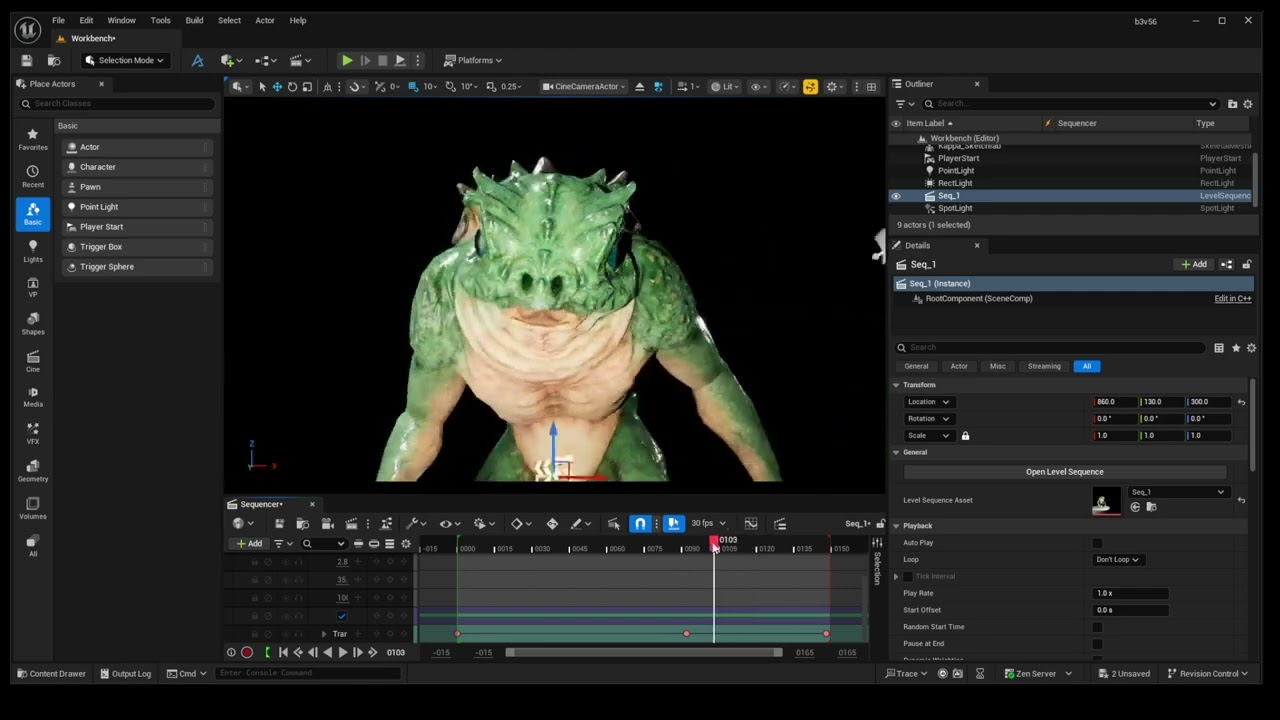Viewport: 1280px width, 720px height.
Task: Open the Output Log
Action: click(126, 674)
